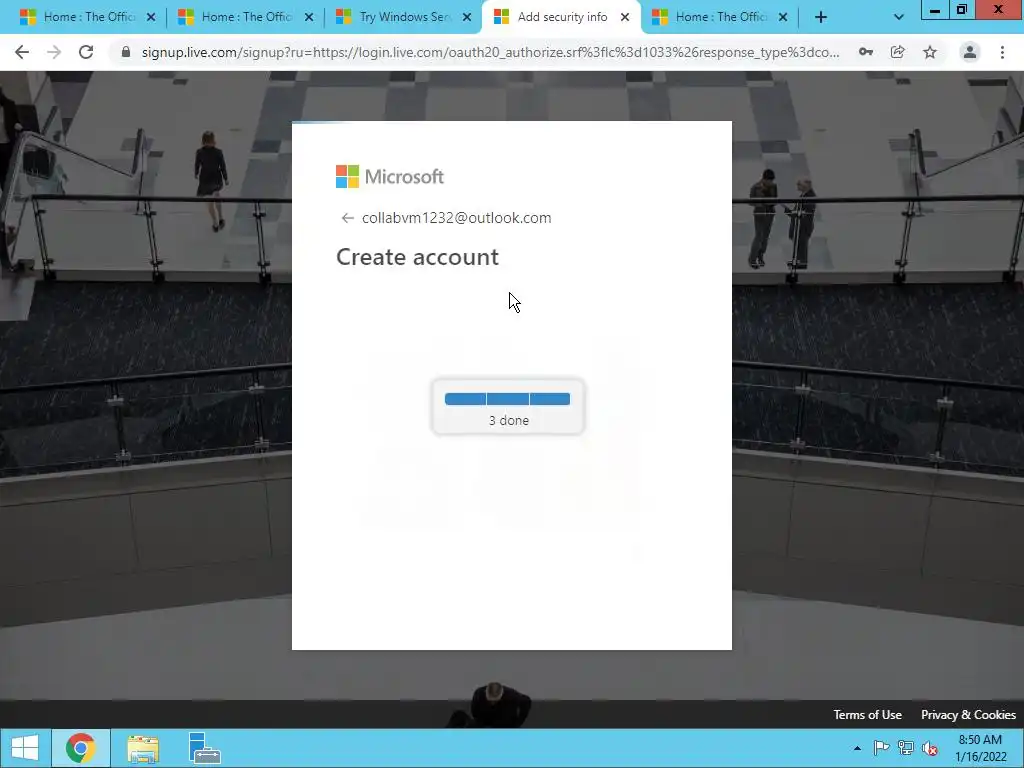Click the 3 done label
The width and height of the screenshot is (1024, 768).
(x=509, y=421)
